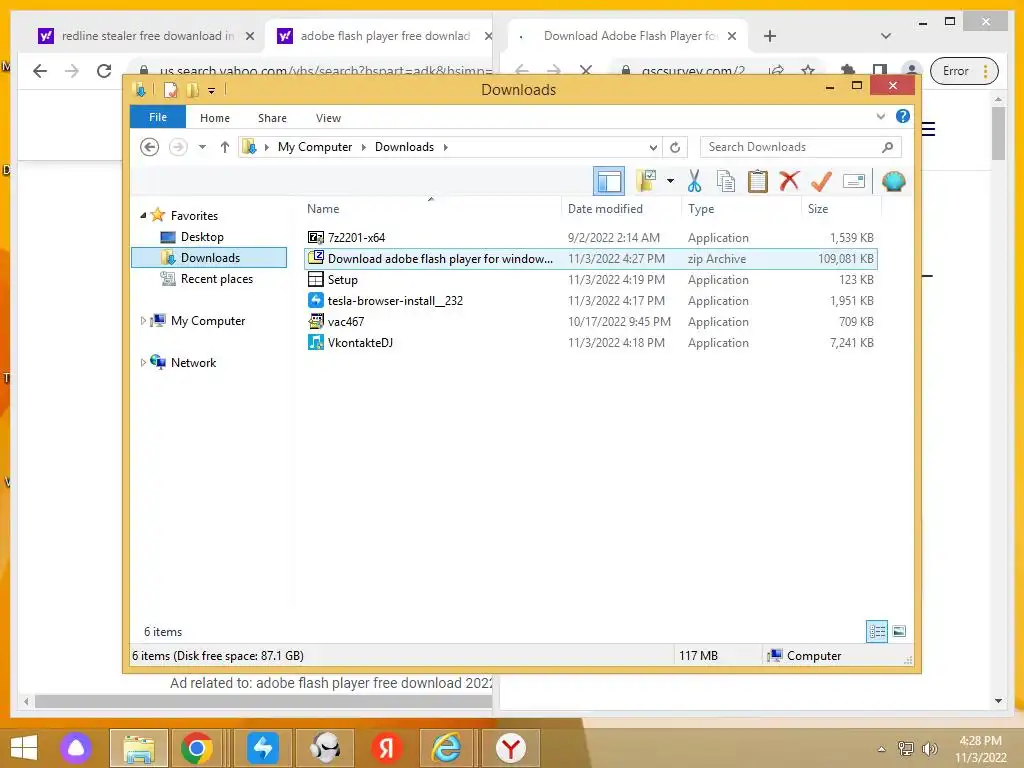
Task: Click the Explorer Forward arrow button
Action: (178, 147)
